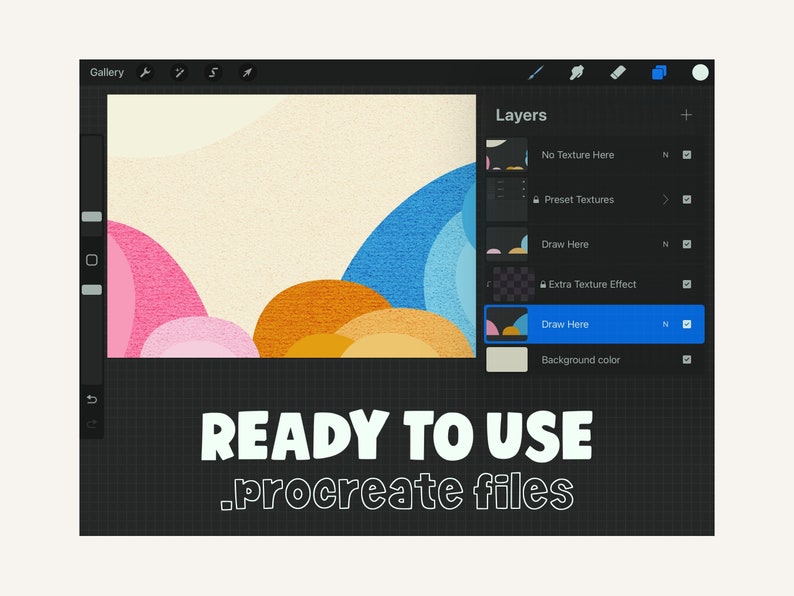Toggle visibility of Background color layer

[x=687, y=360]
